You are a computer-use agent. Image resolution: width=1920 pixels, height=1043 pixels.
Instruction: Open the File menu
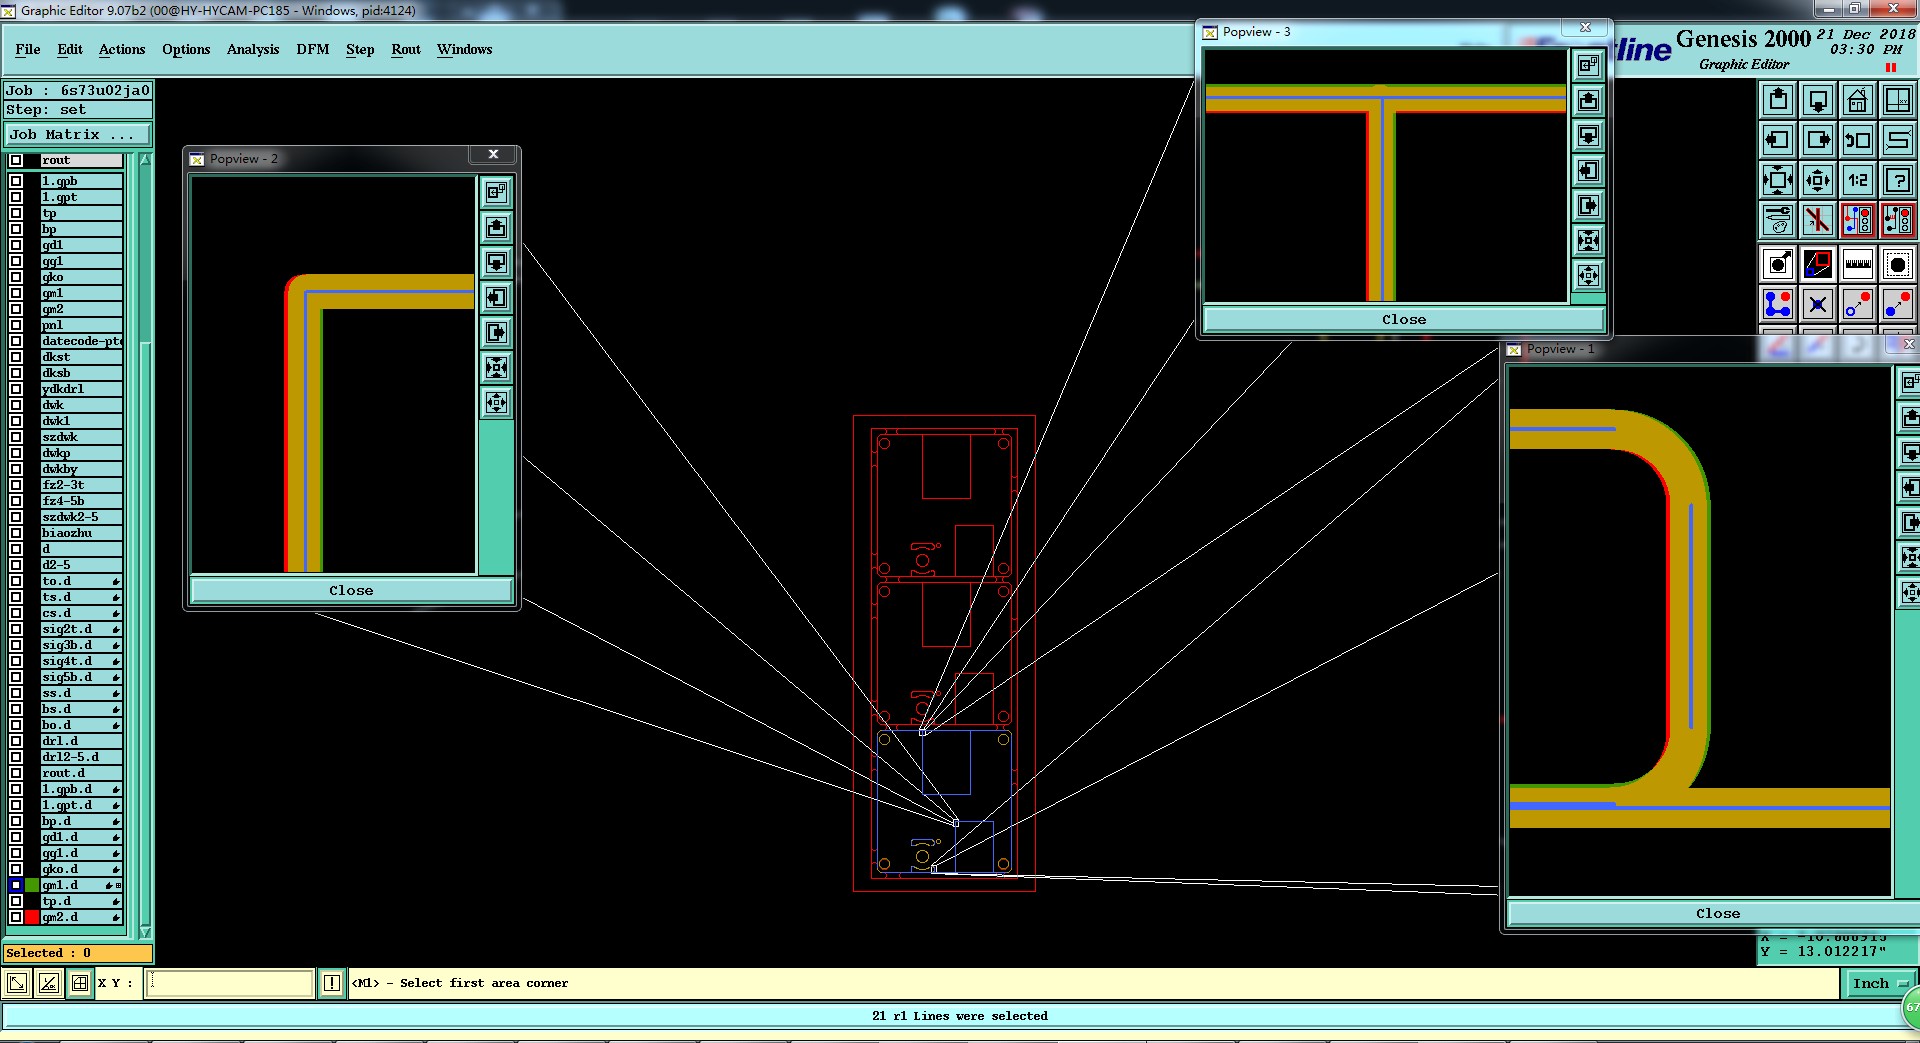pyautogui.click(x=28, y=49)
